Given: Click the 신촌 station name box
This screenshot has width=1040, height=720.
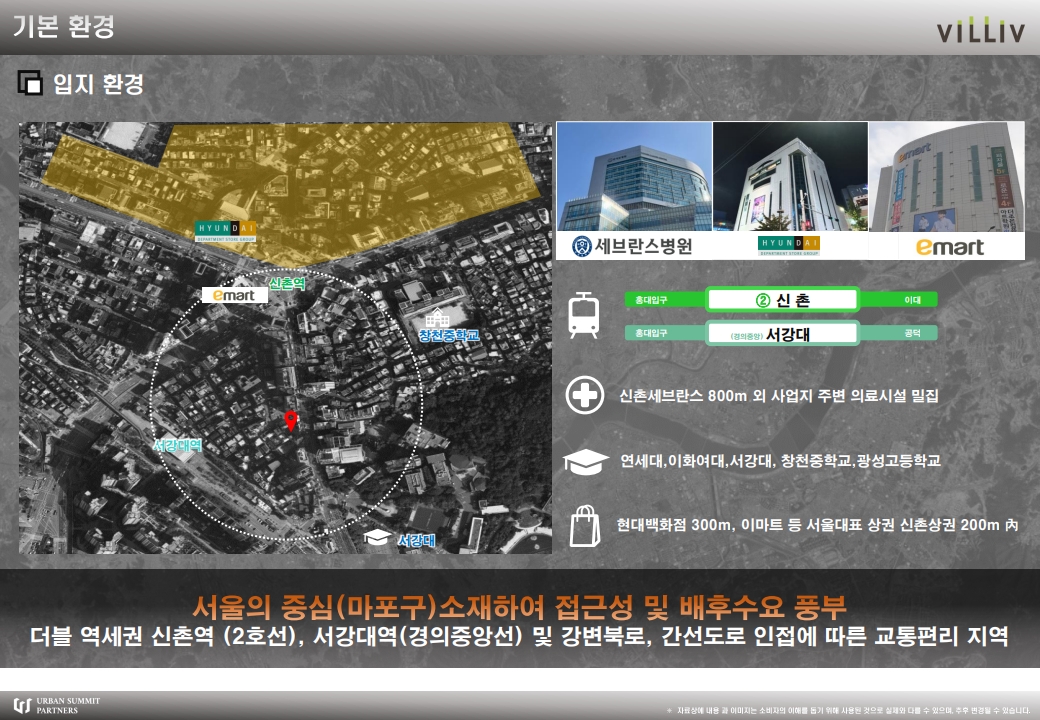Looking at the screenshot, I should coord(783,300).
